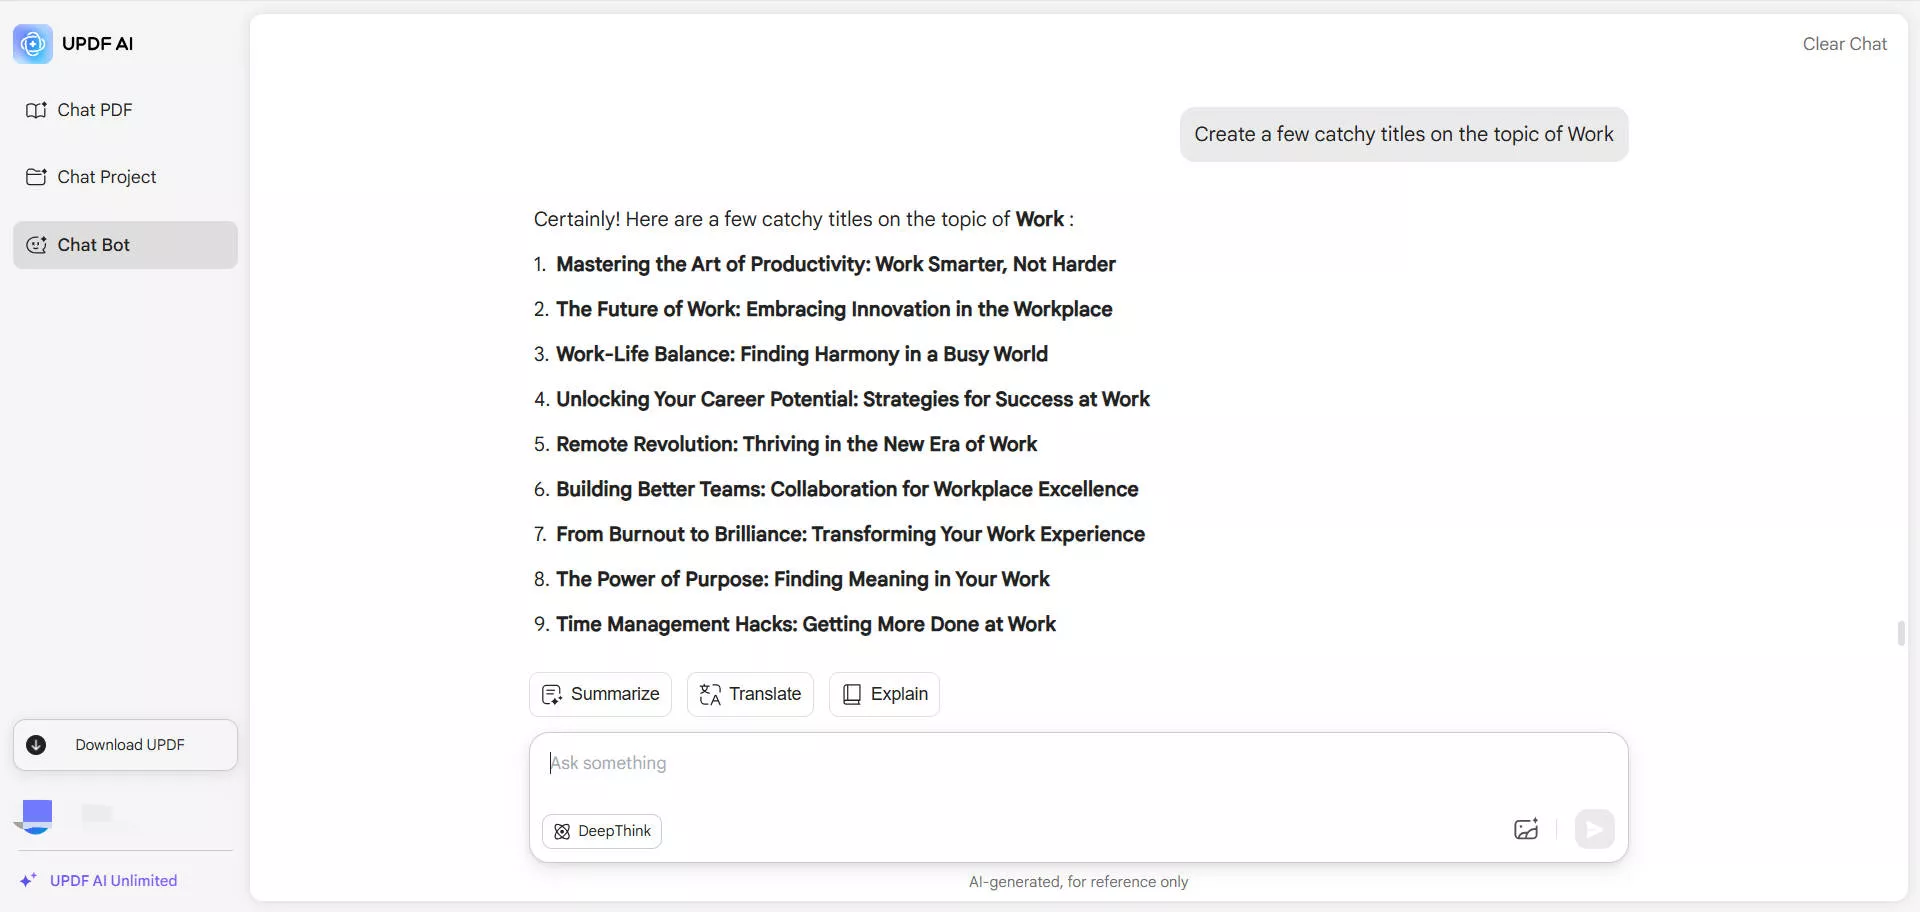1920x912 pixels.
Task: Click the UPDF AI logo icon
Action: [33, 44]
